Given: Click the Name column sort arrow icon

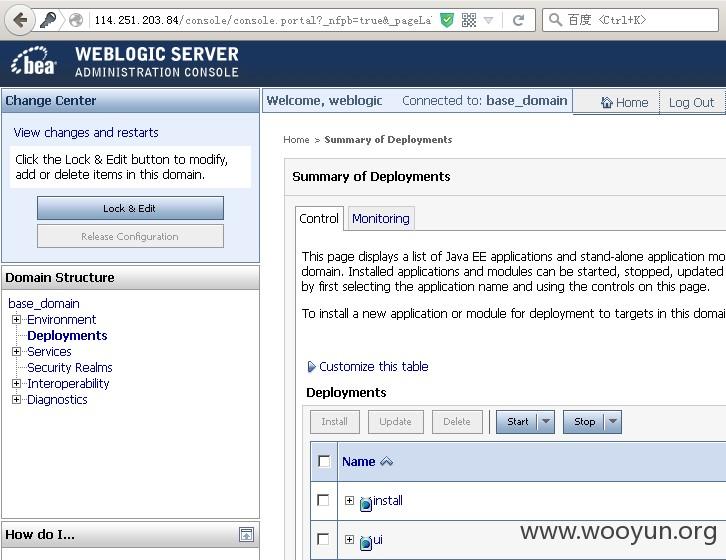Looking at the screenshot, I should click(x=386, y=461).
